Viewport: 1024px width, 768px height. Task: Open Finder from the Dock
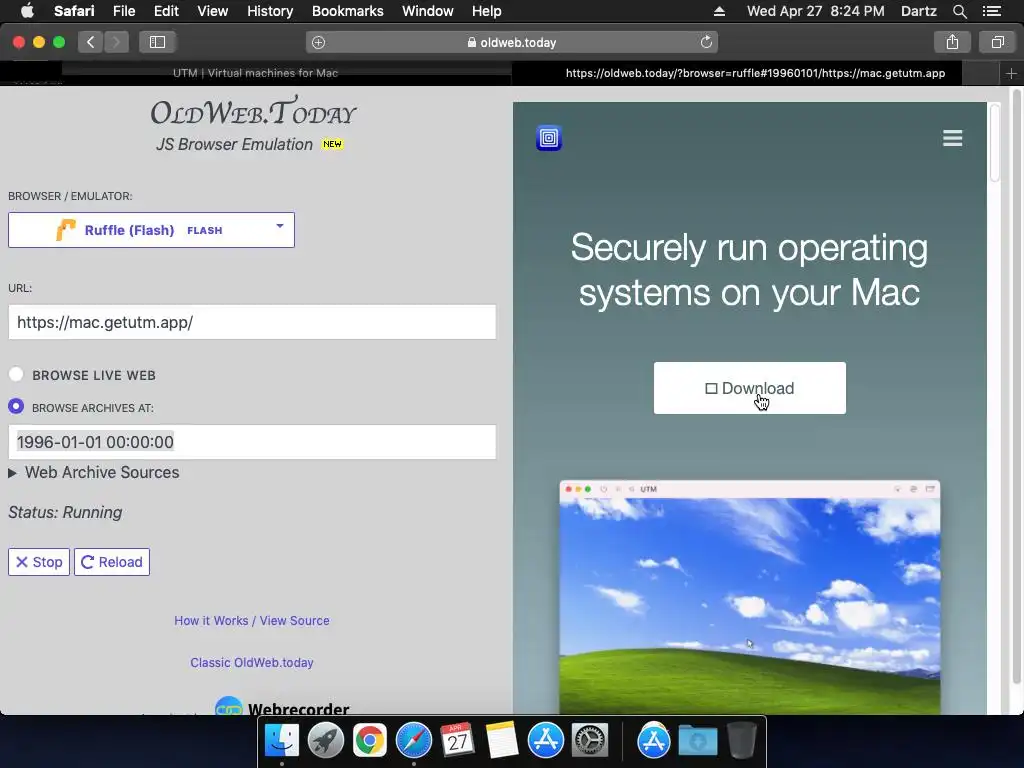282,741
